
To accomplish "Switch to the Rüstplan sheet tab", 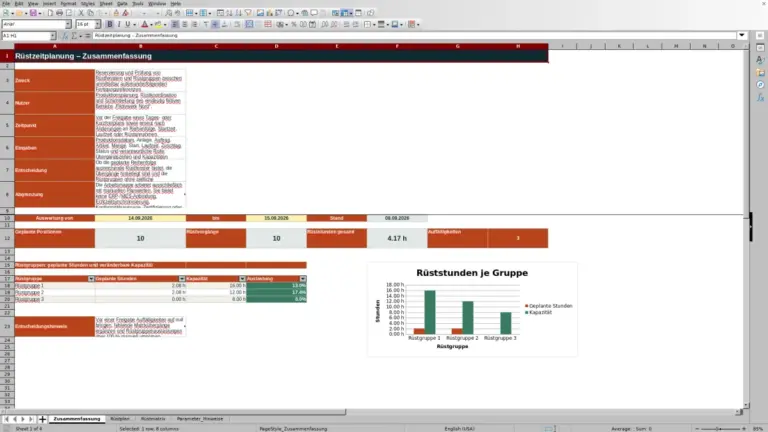I will pos(120,419).
